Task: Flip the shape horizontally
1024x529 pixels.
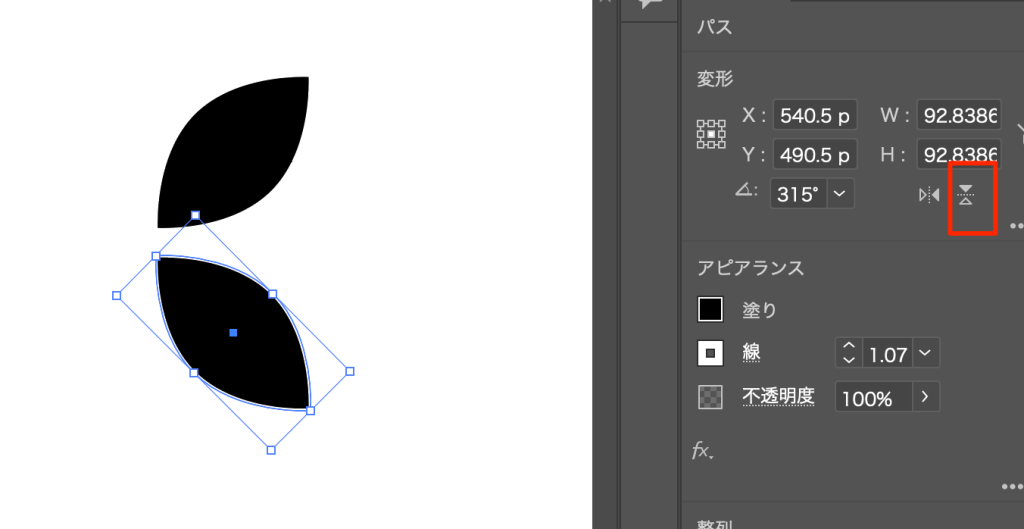Action: point(929,195)
